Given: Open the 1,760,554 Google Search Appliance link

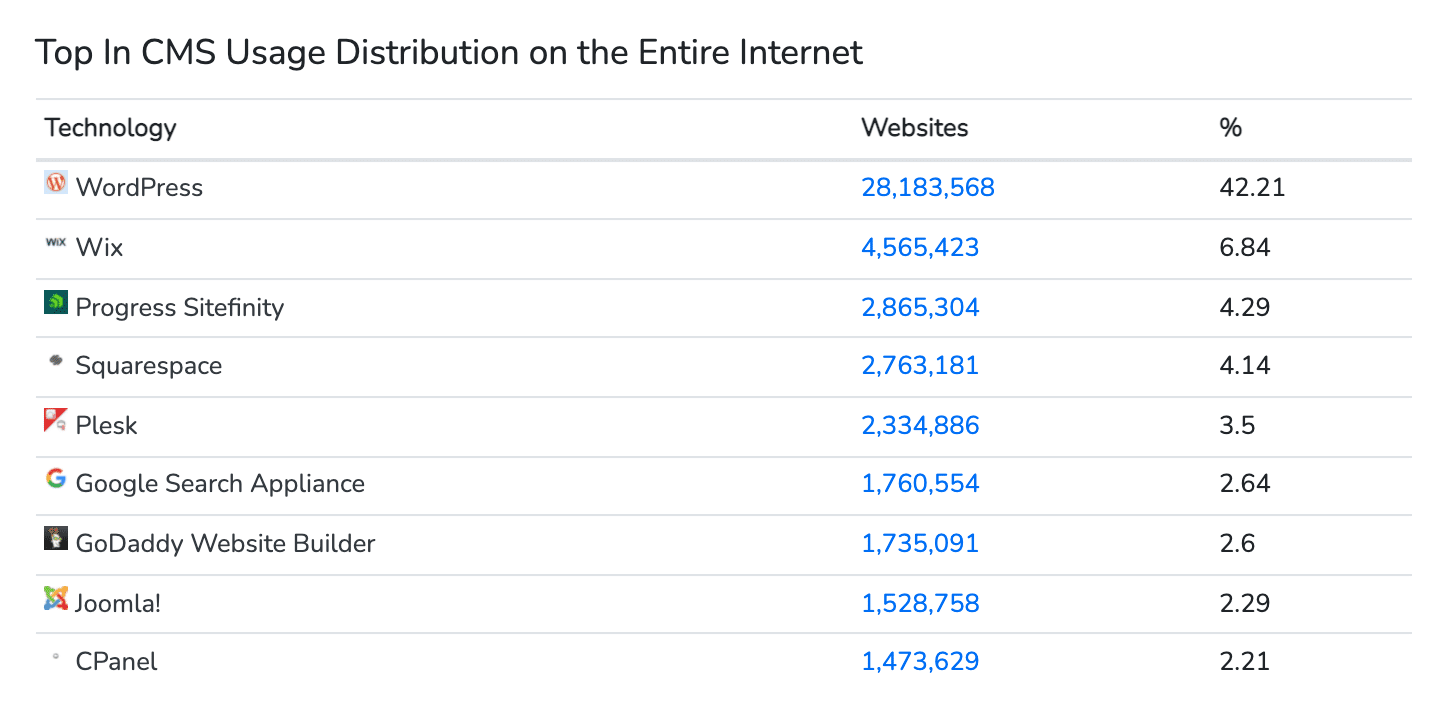Looking at the screenshot, I should pos(920,484).
